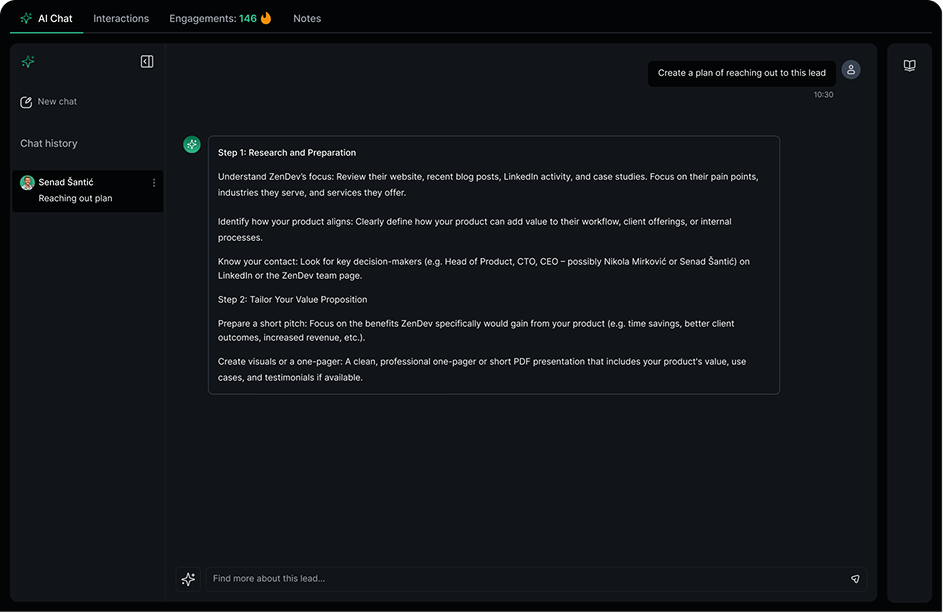Switch to the Interactions tab
Screen dimensions: 943x613
(x=121, y=18)
